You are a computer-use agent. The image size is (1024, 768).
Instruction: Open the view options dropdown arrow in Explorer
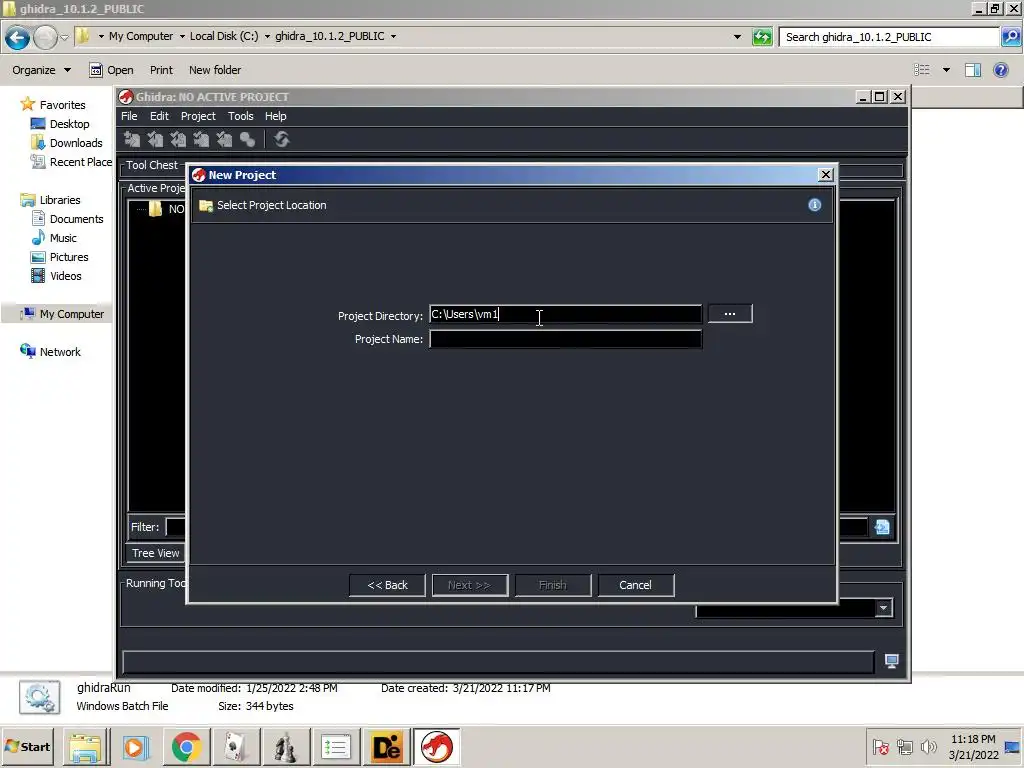946,70
